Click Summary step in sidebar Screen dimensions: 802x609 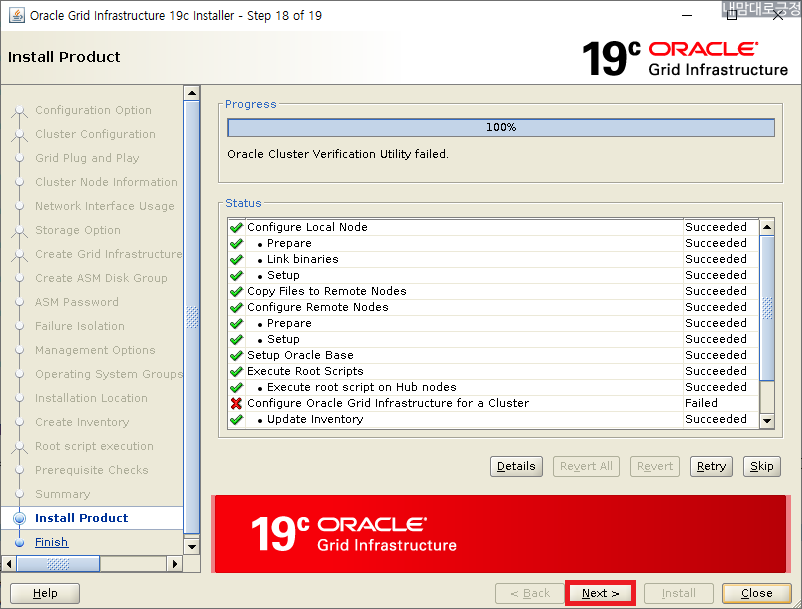(x=62, y=494)
